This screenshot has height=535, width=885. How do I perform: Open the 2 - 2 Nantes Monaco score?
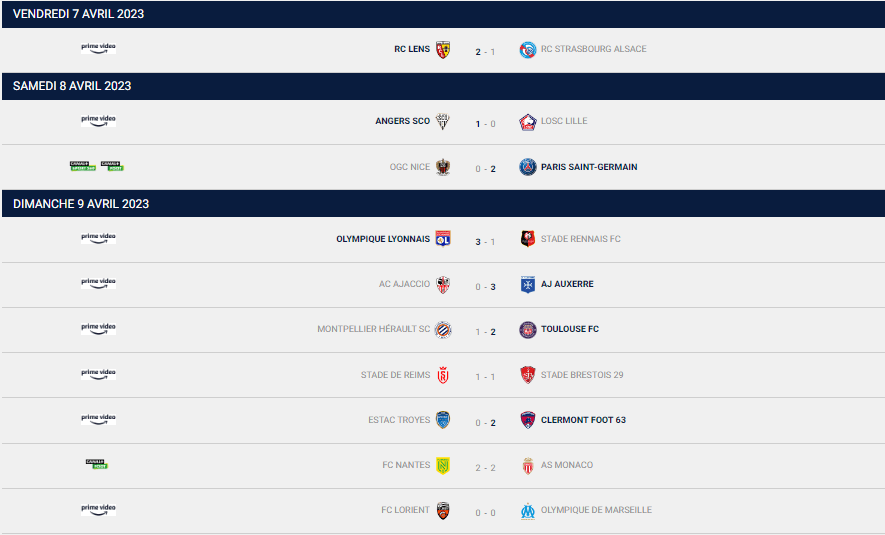(x=485, y=468)
